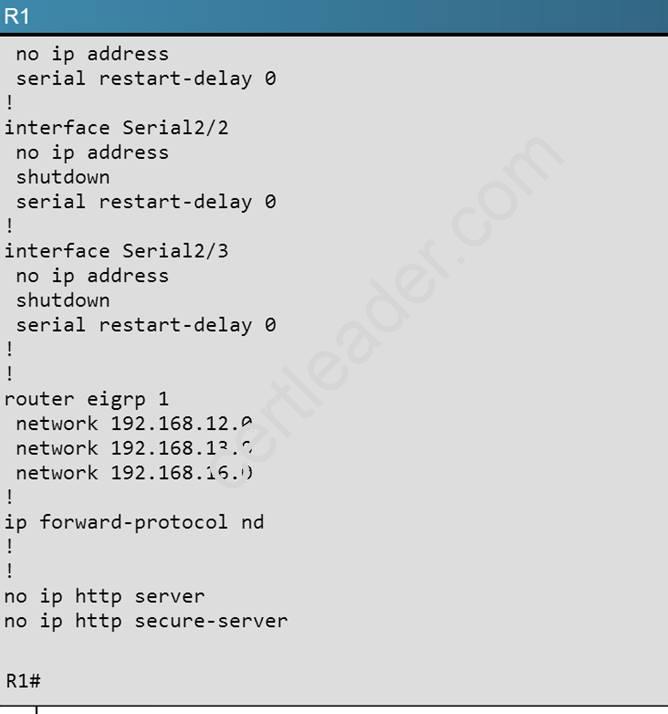Click the 'ip forward-protocol nd' line
The height and width of the screenshot is (714, 668).
pos(134,522)
